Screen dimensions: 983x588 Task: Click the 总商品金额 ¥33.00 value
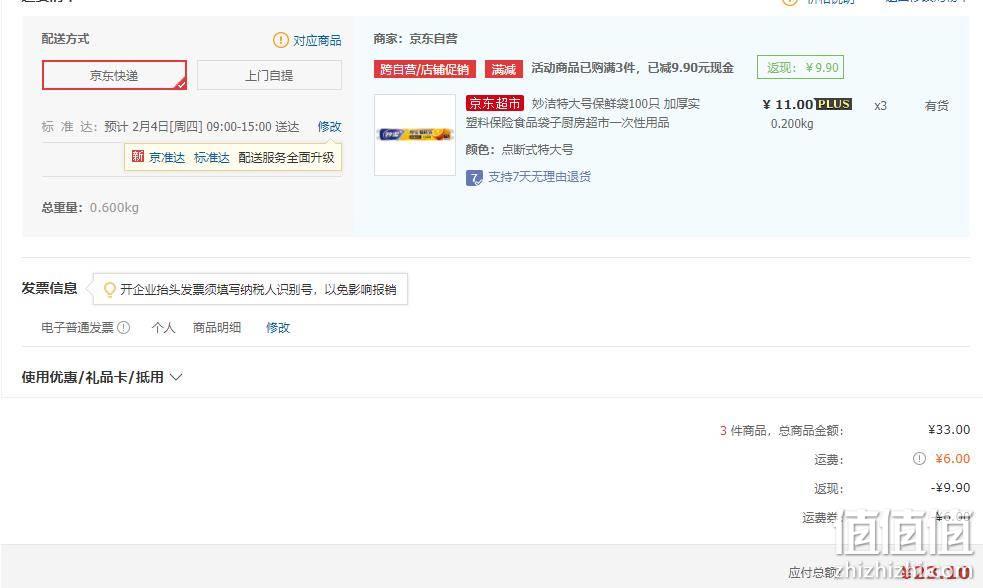tap(949, 429)
